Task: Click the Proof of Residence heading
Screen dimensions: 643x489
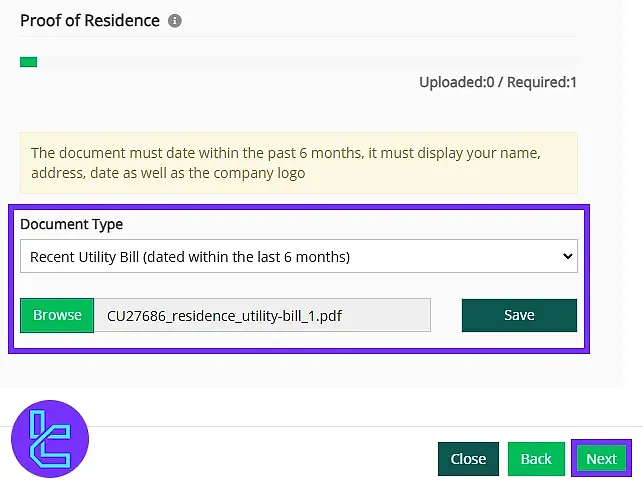Action: [x=90, y=21]
